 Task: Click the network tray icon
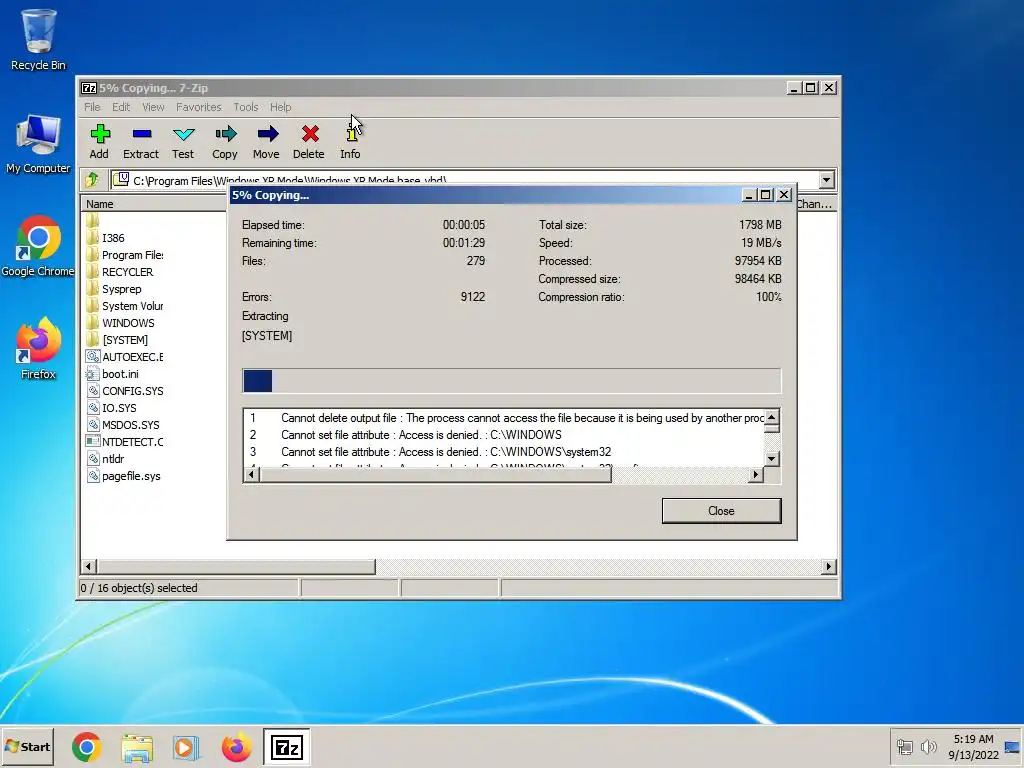point(904,746)
